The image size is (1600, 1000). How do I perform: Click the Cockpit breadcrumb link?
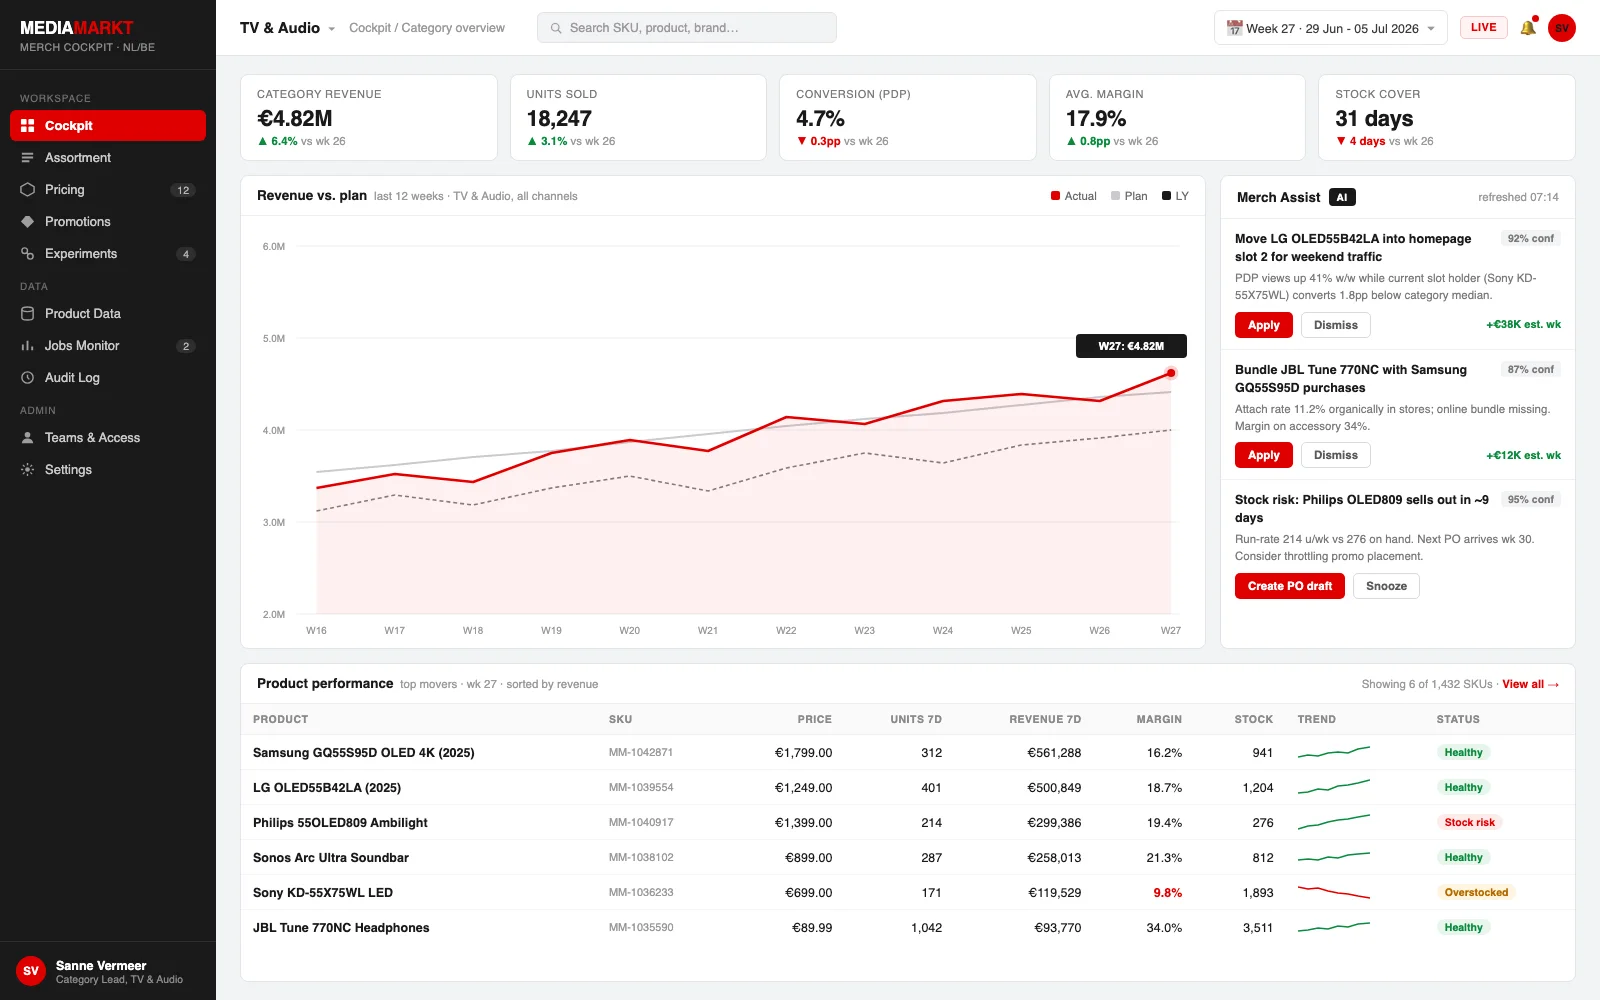(x=370, y=28)
